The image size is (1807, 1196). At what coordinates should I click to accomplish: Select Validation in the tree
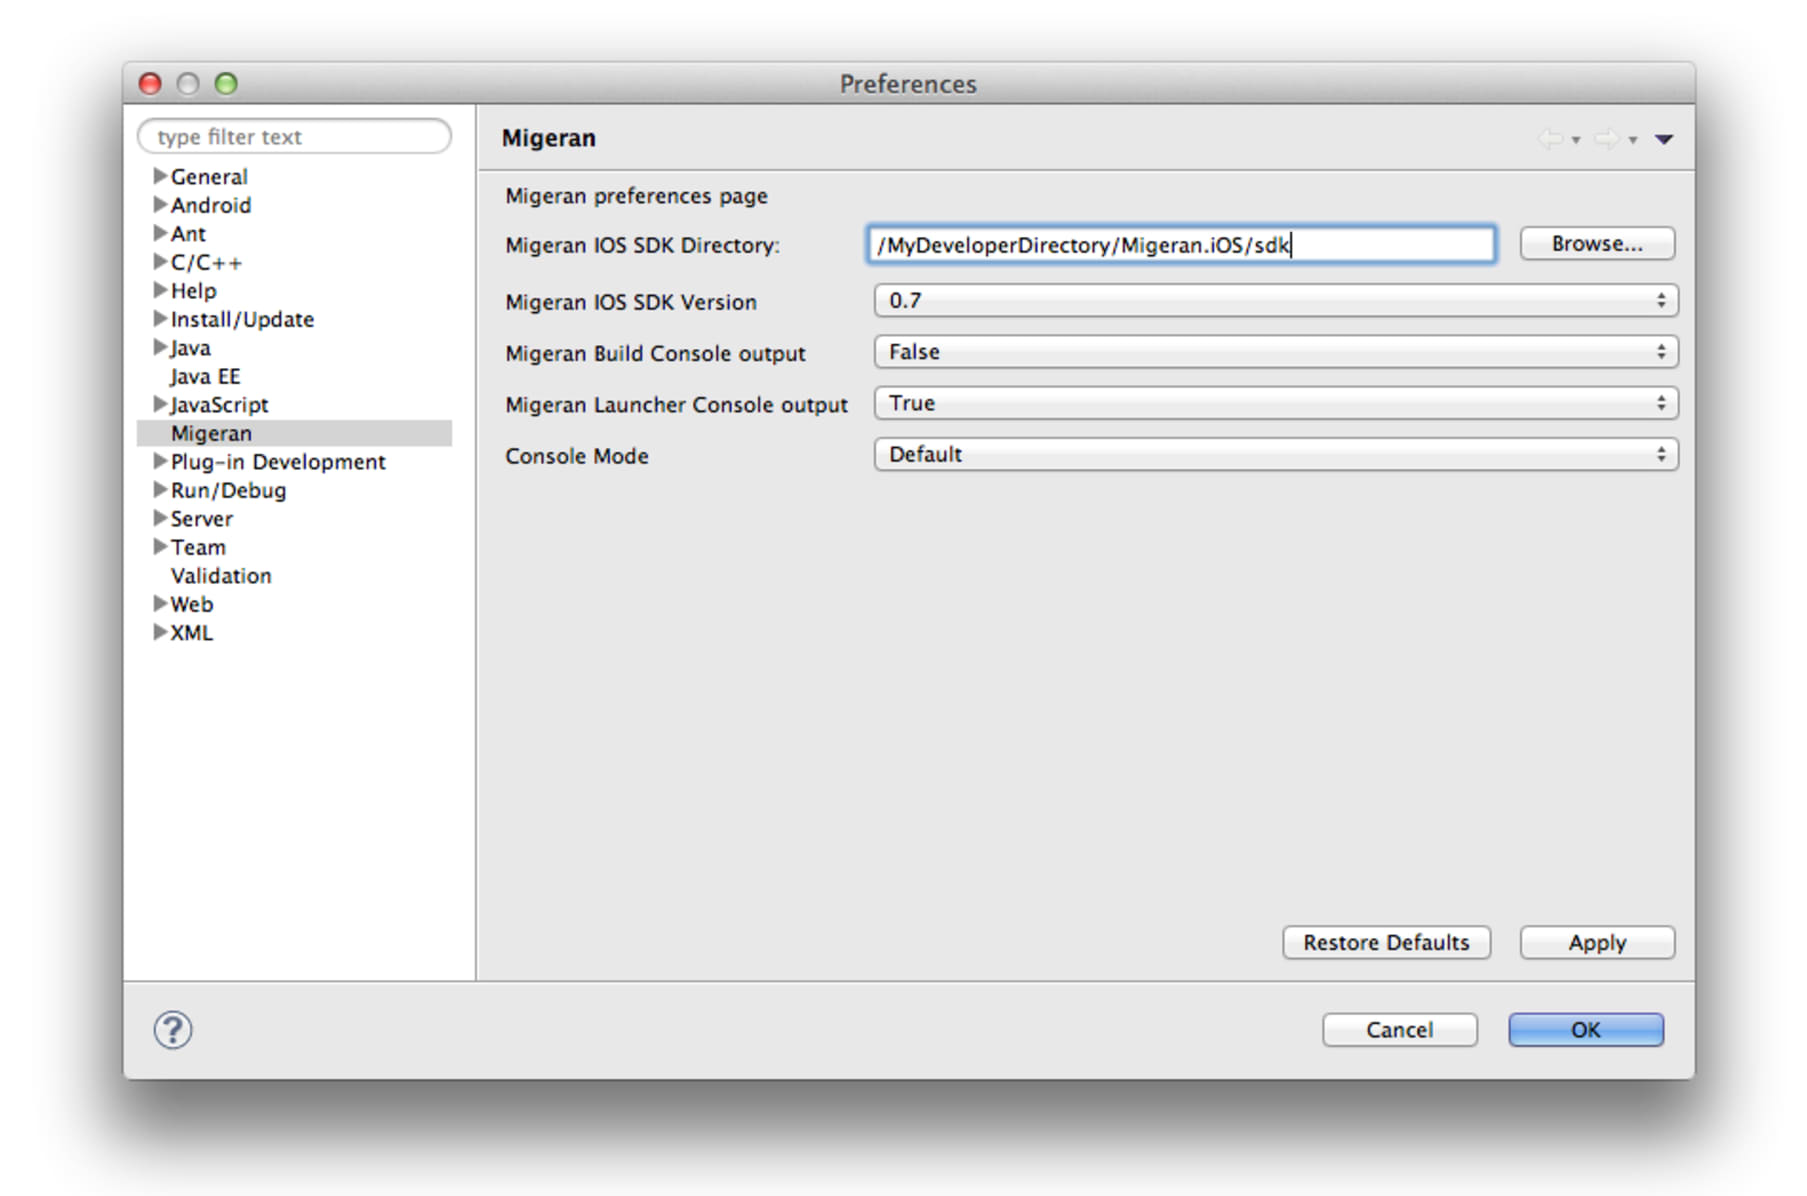click(221, 575)
